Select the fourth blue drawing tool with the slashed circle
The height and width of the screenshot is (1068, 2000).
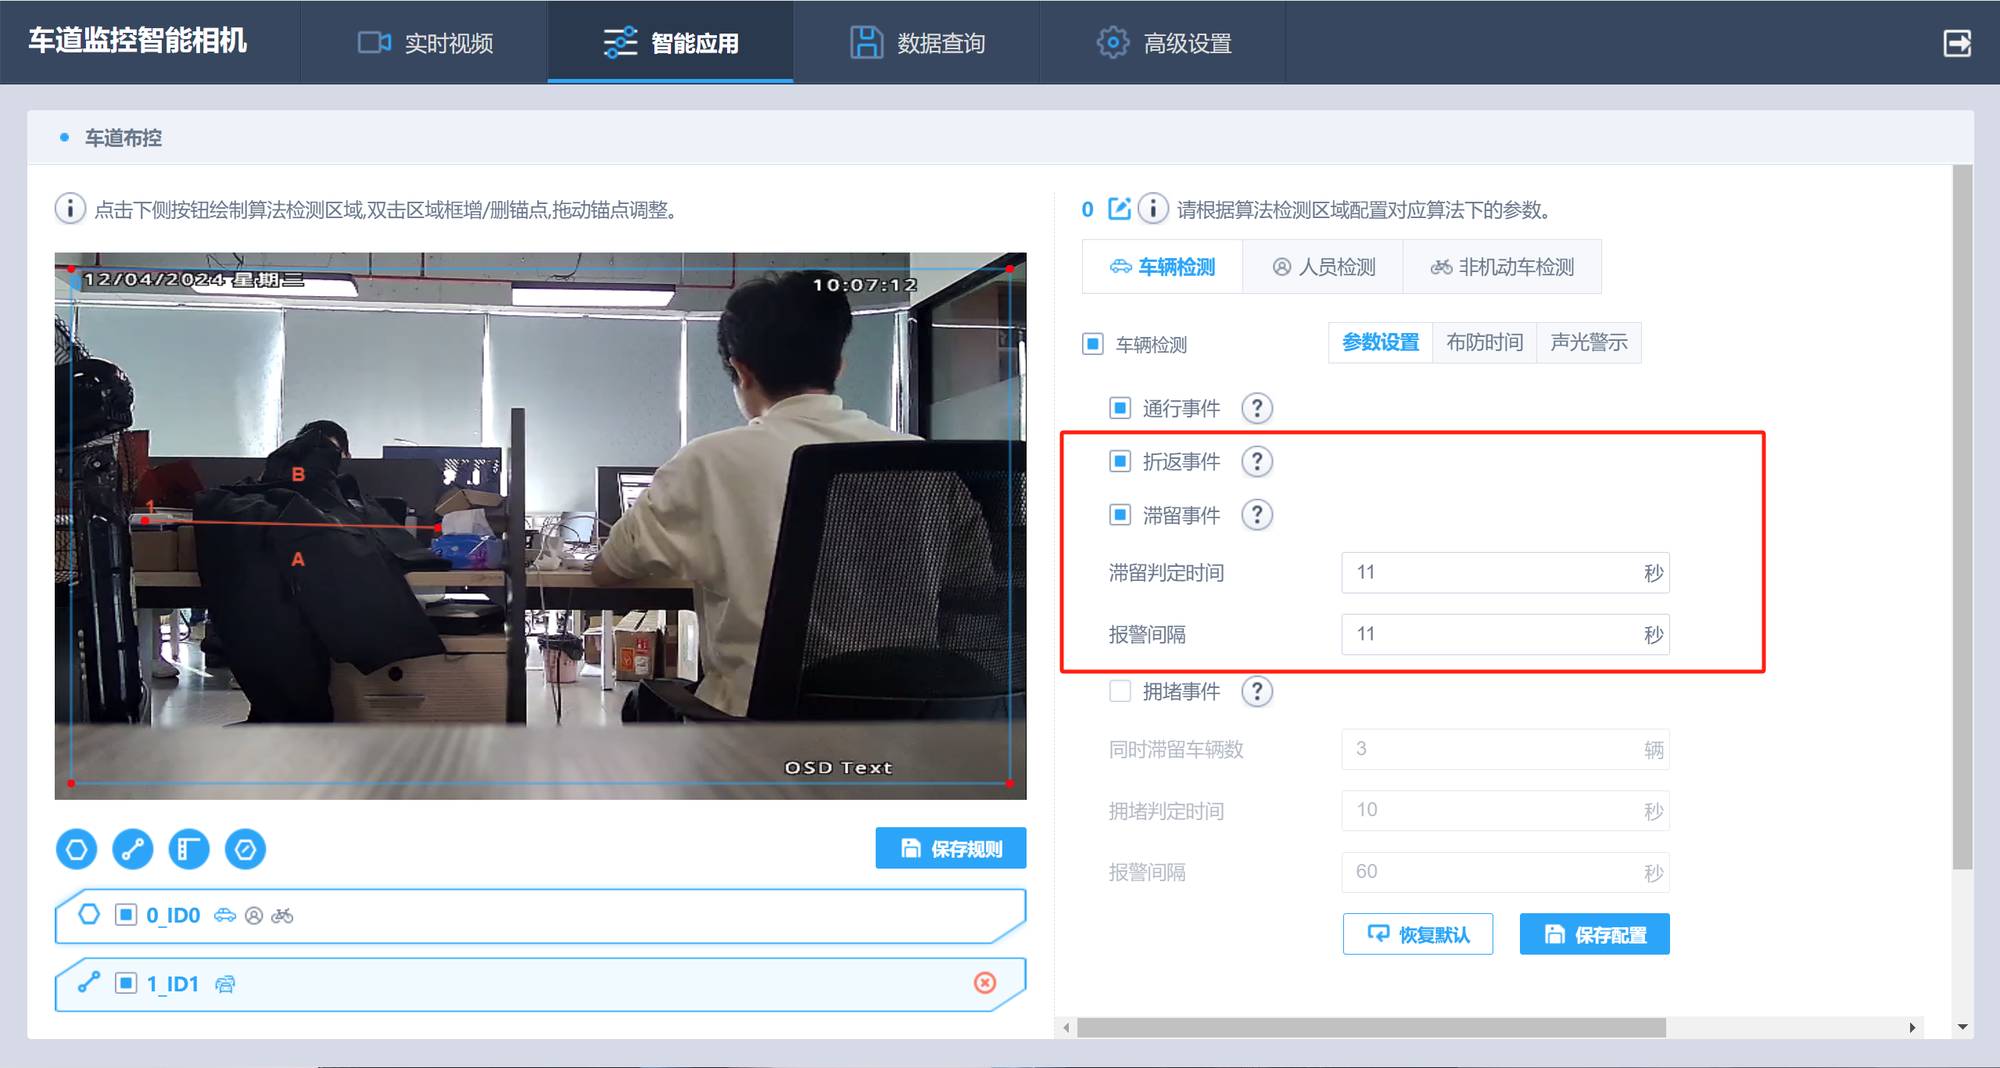(x=245, y=850)
